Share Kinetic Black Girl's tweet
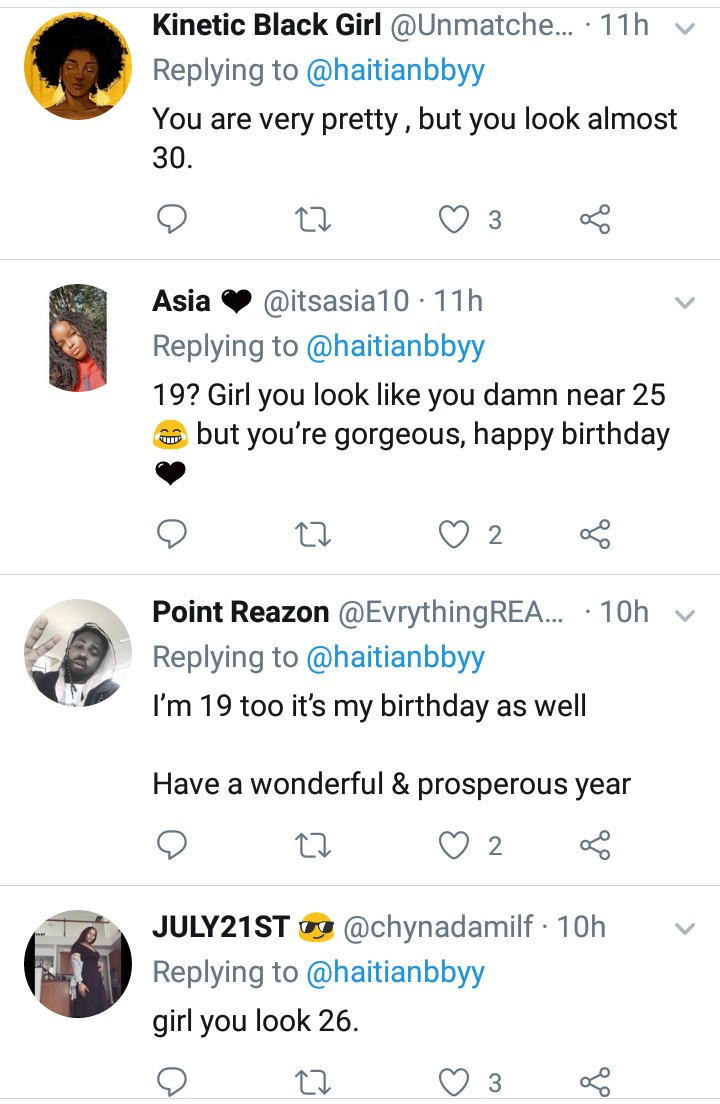This screenshot has height=1104, width=720. pyautogui.click(x=595, y=219)
